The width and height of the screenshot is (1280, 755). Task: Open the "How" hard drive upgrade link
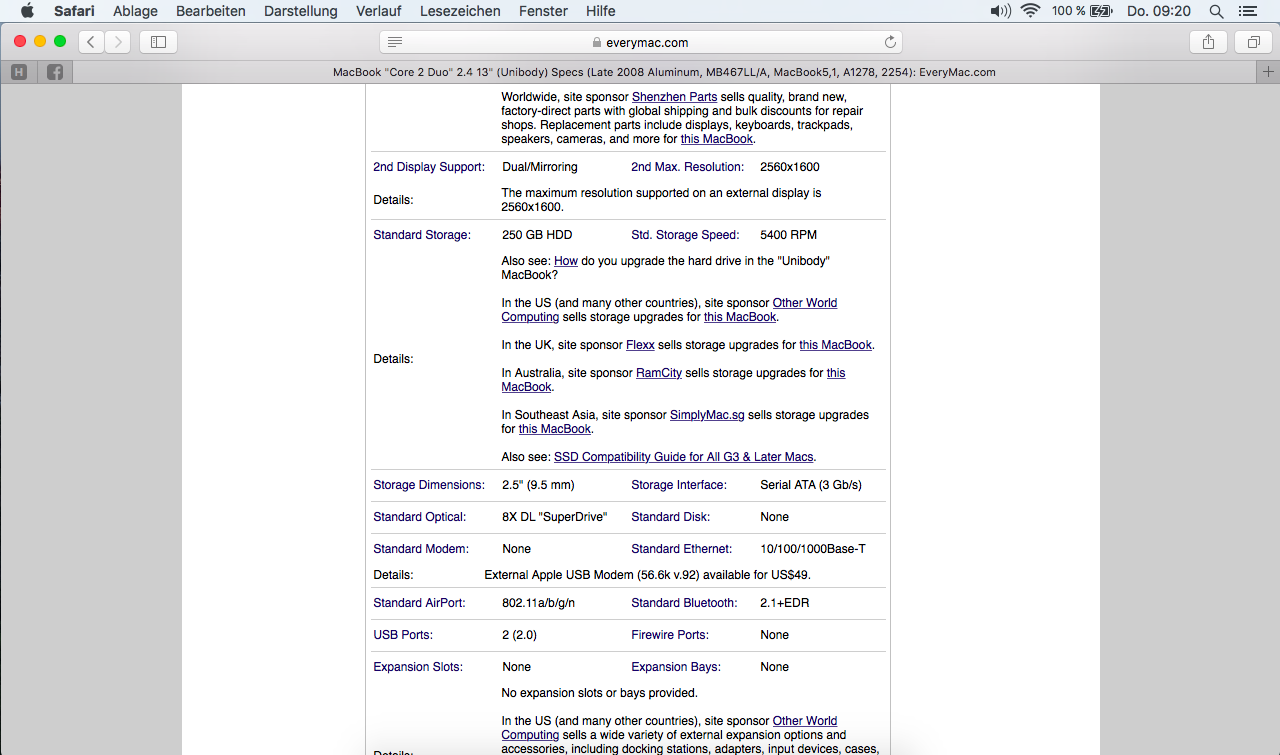566,261
